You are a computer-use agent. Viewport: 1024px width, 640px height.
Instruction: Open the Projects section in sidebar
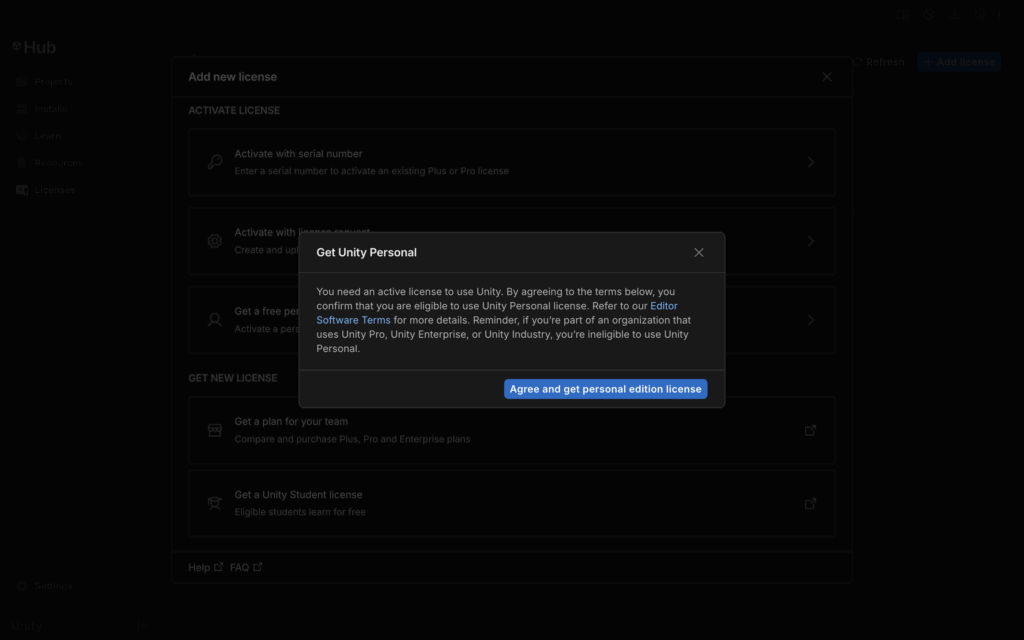coord(52,82)
